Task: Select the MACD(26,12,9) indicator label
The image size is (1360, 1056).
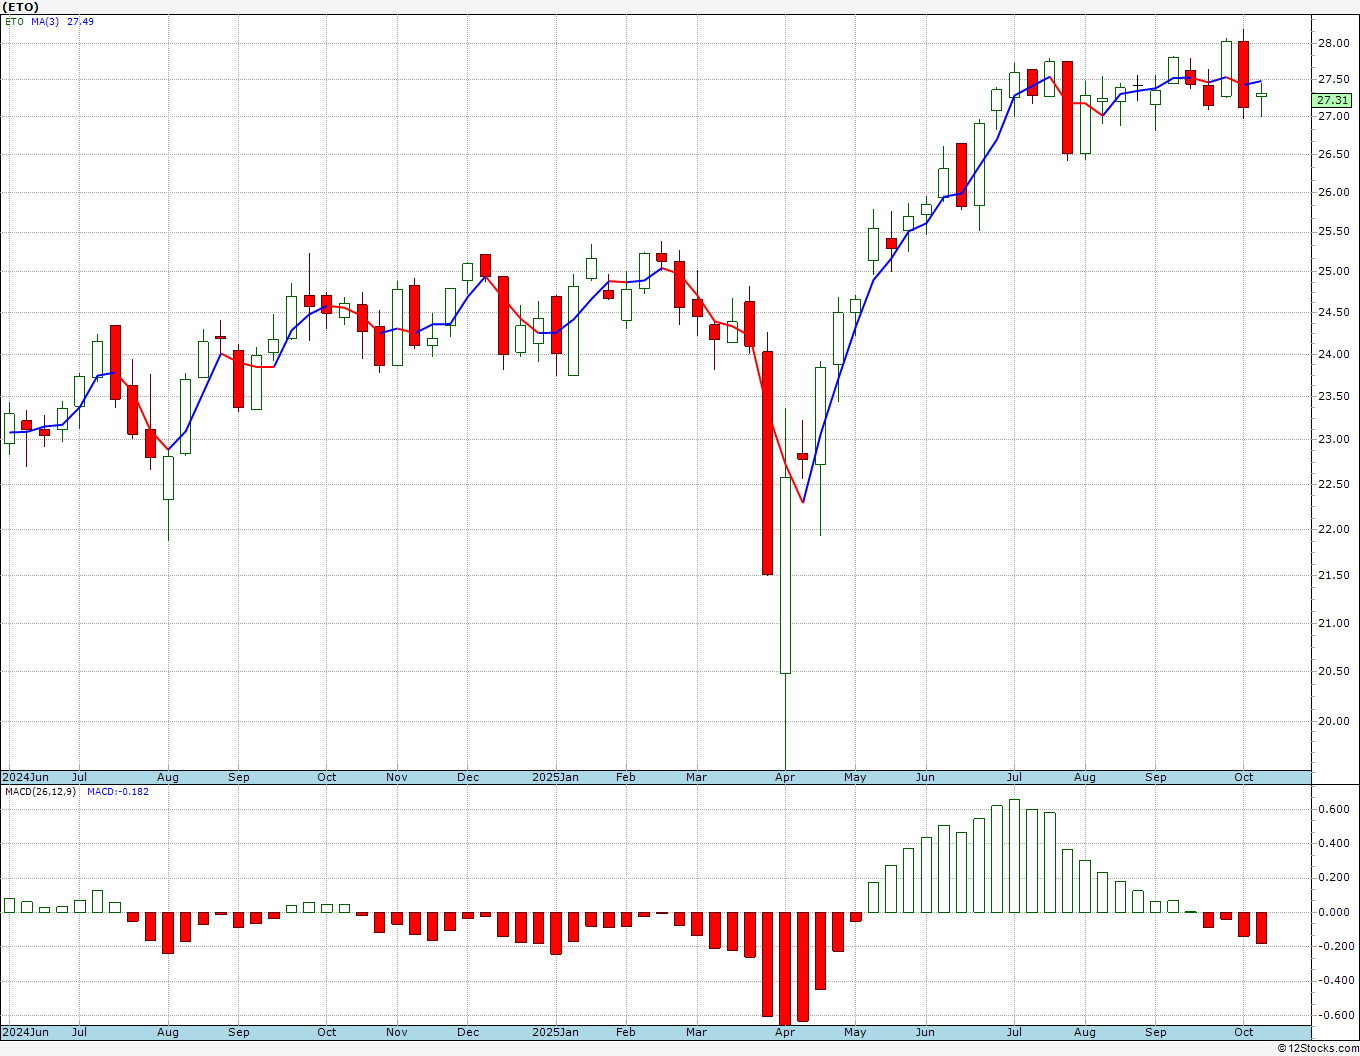Action: coord(41,791)
